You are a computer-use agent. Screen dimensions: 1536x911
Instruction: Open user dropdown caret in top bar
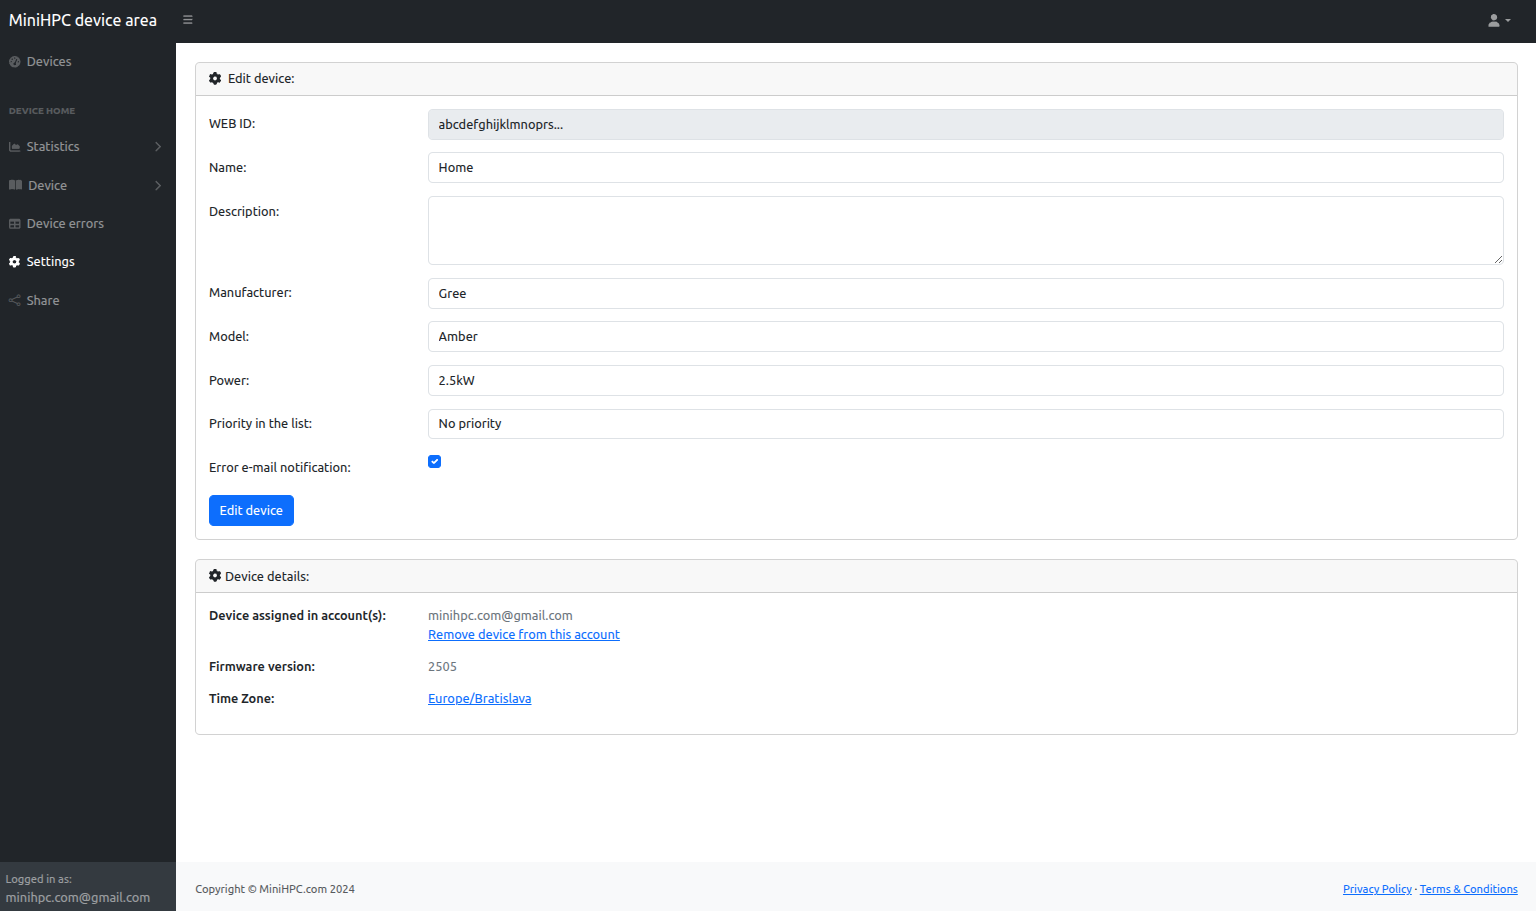[1508, 21]
